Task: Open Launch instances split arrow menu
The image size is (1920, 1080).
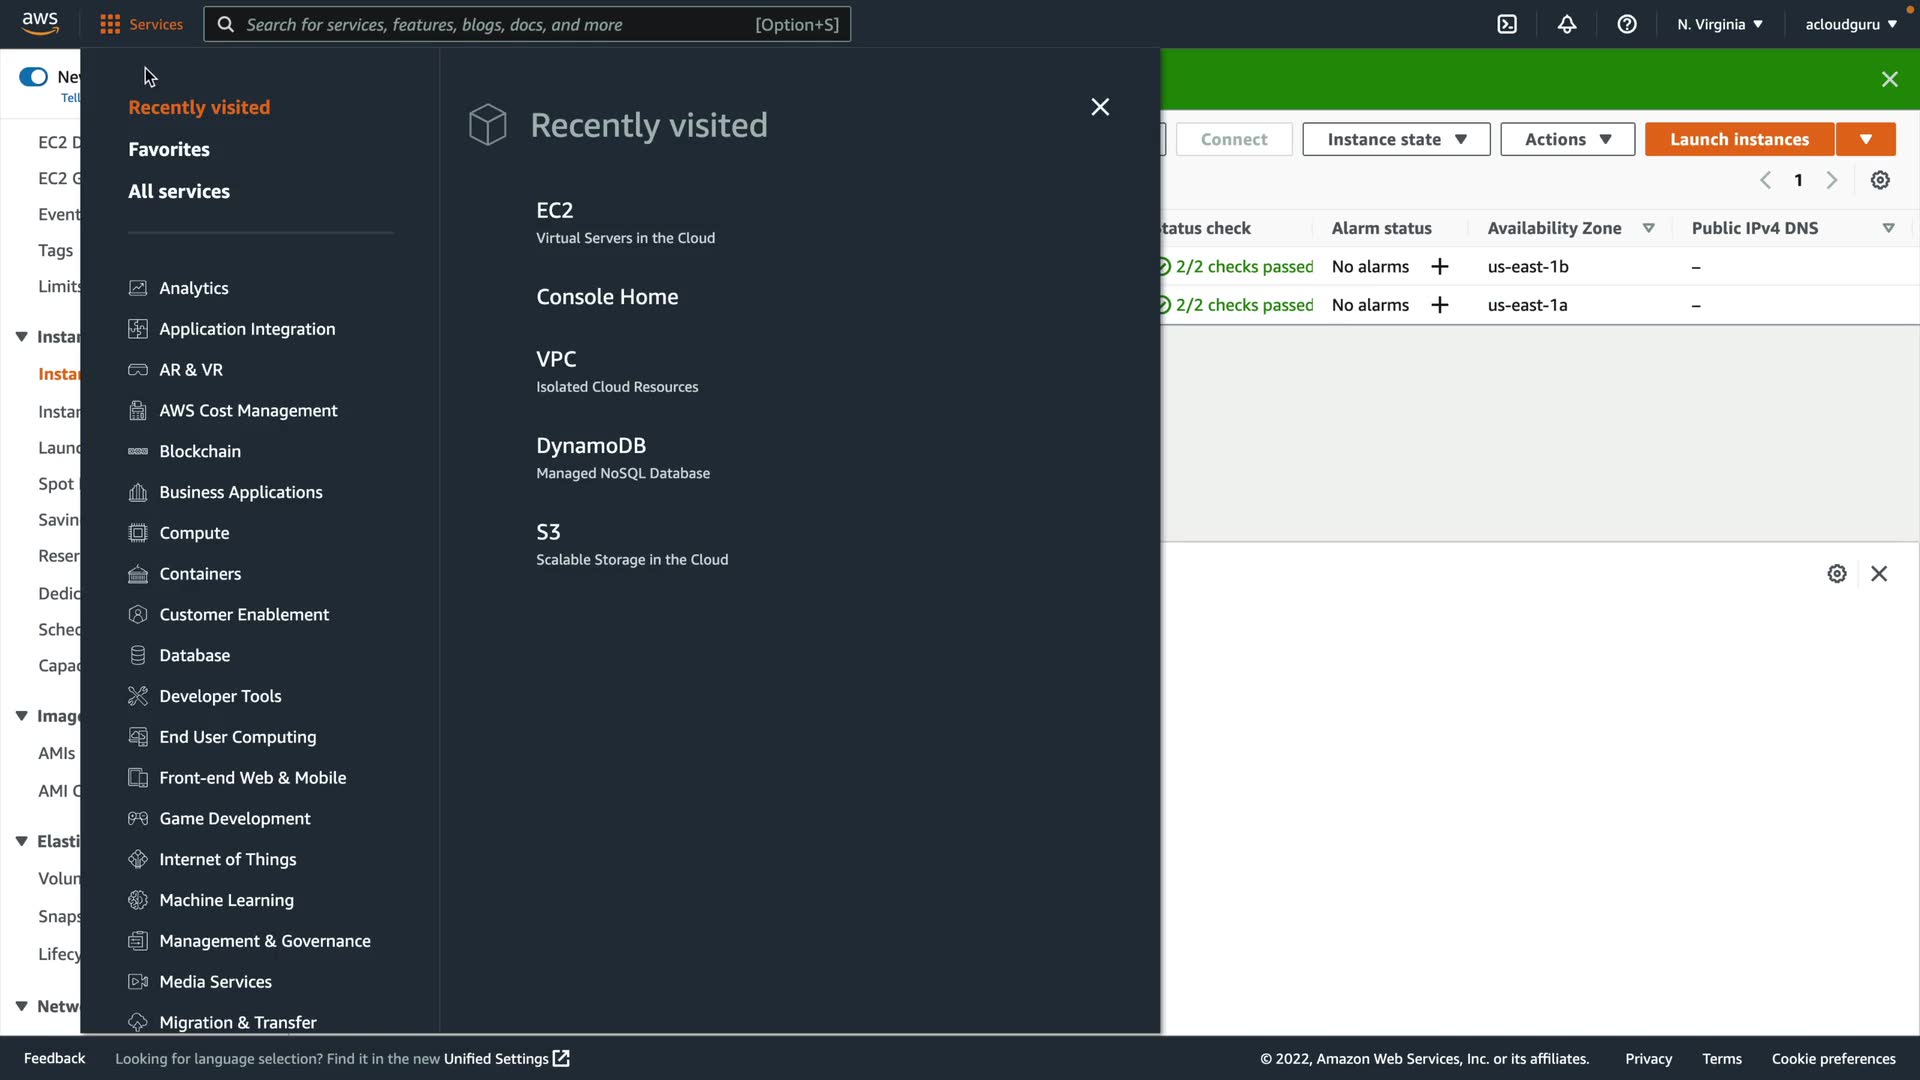Action: pos(1866,139)
